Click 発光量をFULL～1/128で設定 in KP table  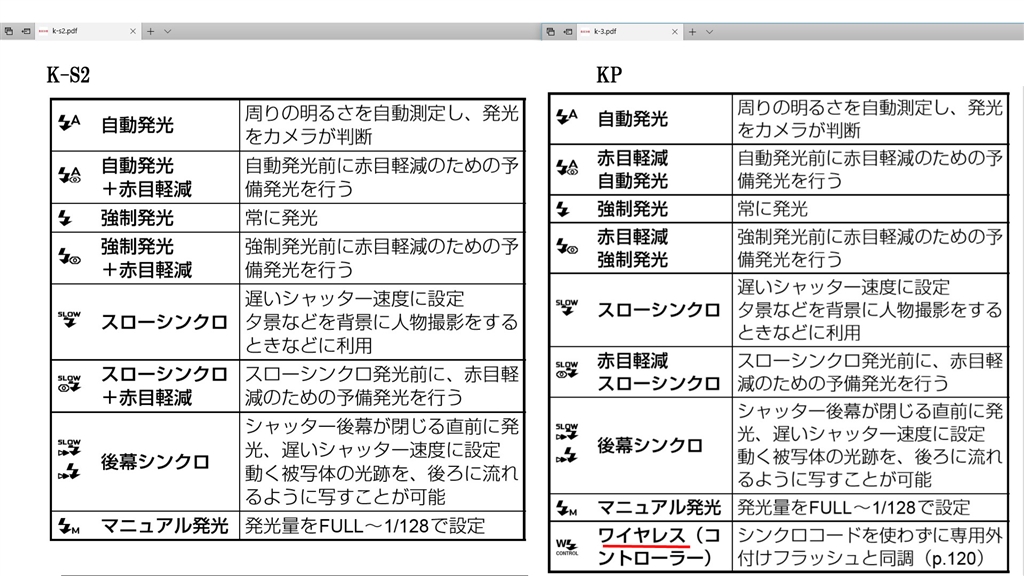click(854, 507)
